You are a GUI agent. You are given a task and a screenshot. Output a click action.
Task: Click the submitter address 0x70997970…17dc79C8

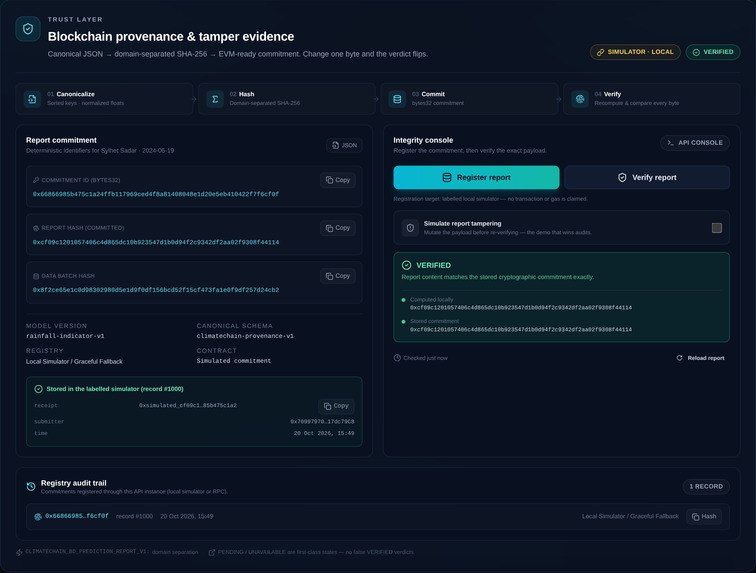pyautogui.click(x=322, y=422)
